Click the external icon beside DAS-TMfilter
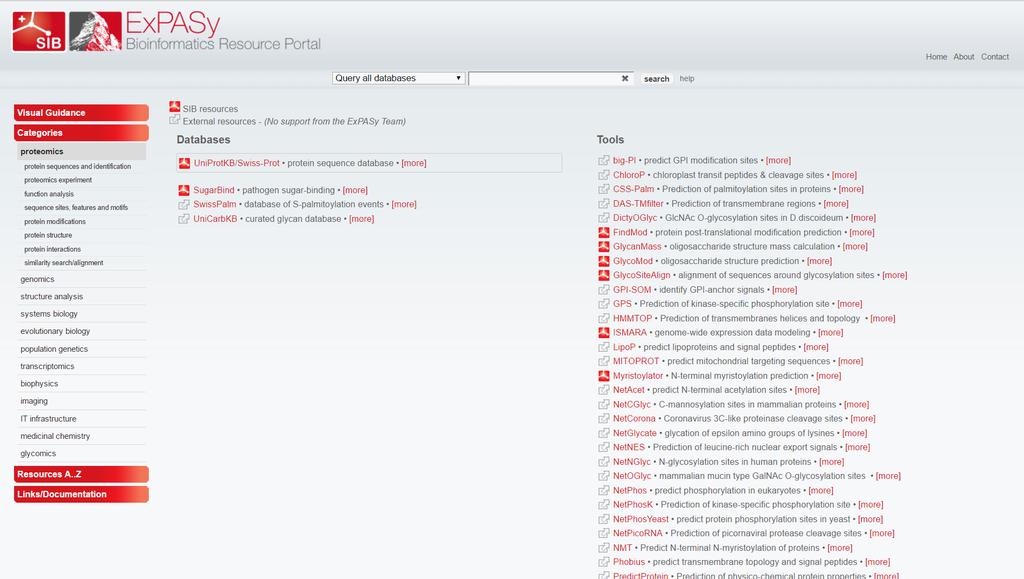This screenshot has height=579, width=1024. pos(604,204)
